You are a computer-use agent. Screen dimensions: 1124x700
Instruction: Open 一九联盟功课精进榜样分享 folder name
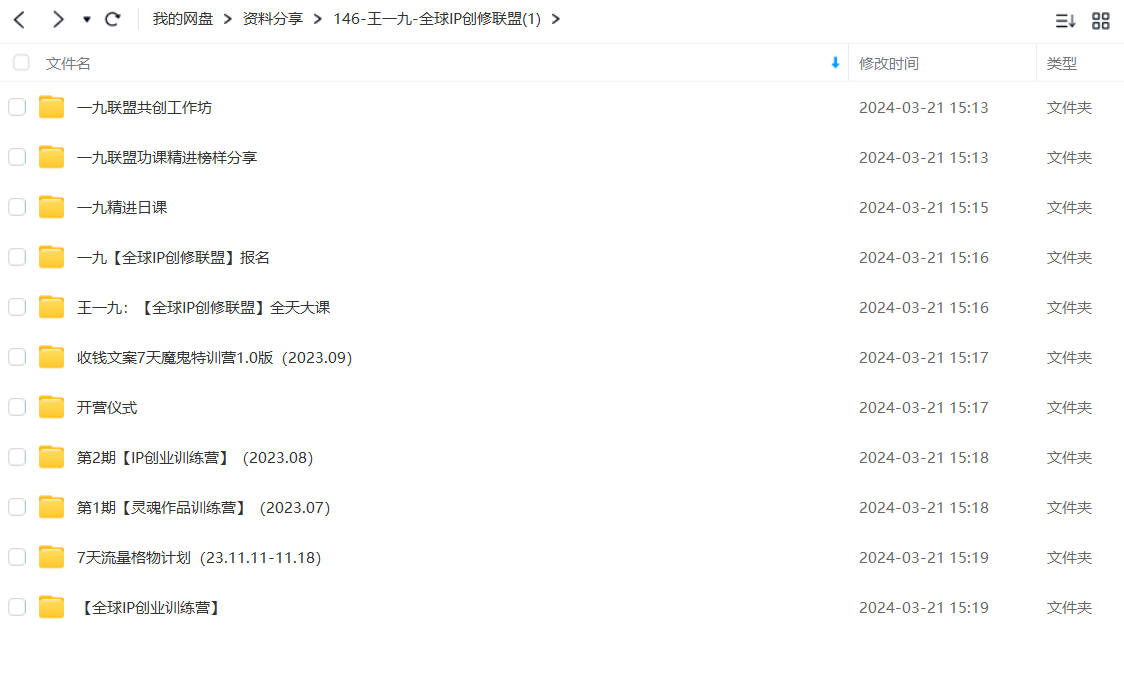(x=167, y=158)
